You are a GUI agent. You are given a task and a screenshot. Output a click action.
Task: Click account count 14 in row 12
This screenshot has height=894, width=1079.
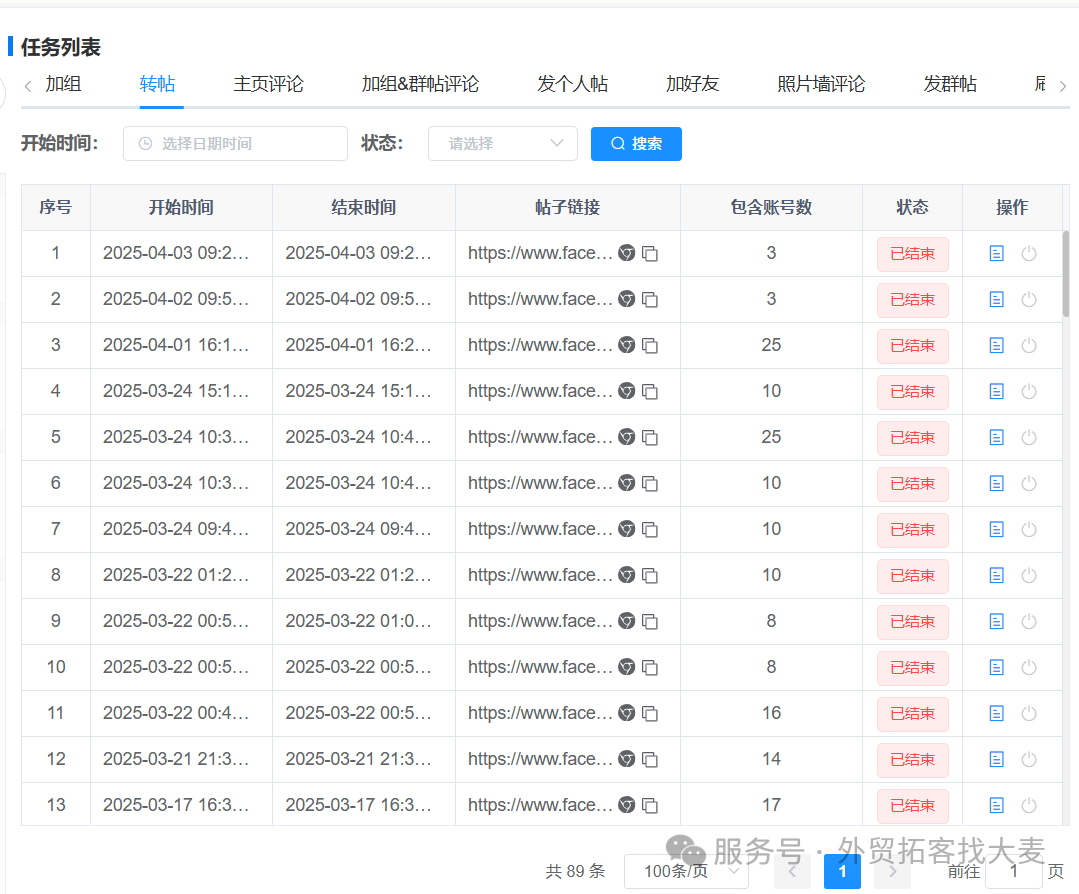771,759
